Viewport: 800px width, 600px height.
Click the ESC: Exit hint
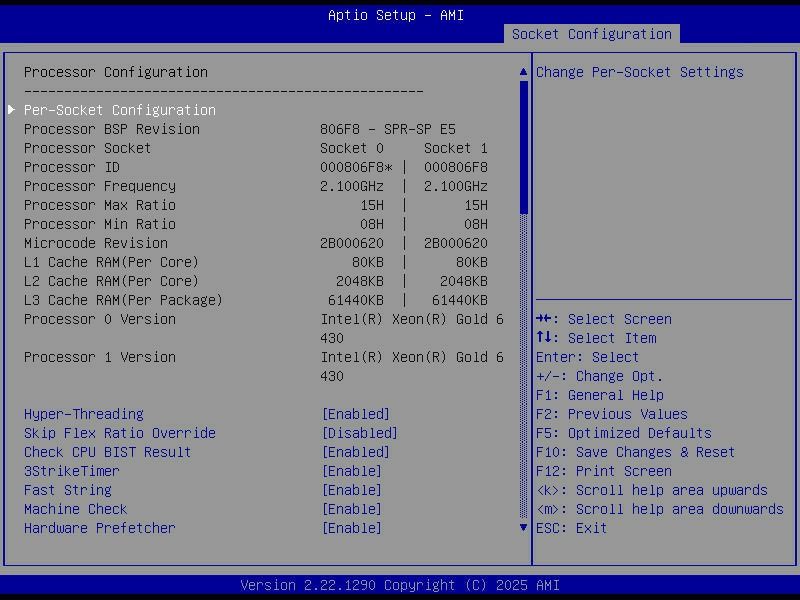tap(572, 528)
